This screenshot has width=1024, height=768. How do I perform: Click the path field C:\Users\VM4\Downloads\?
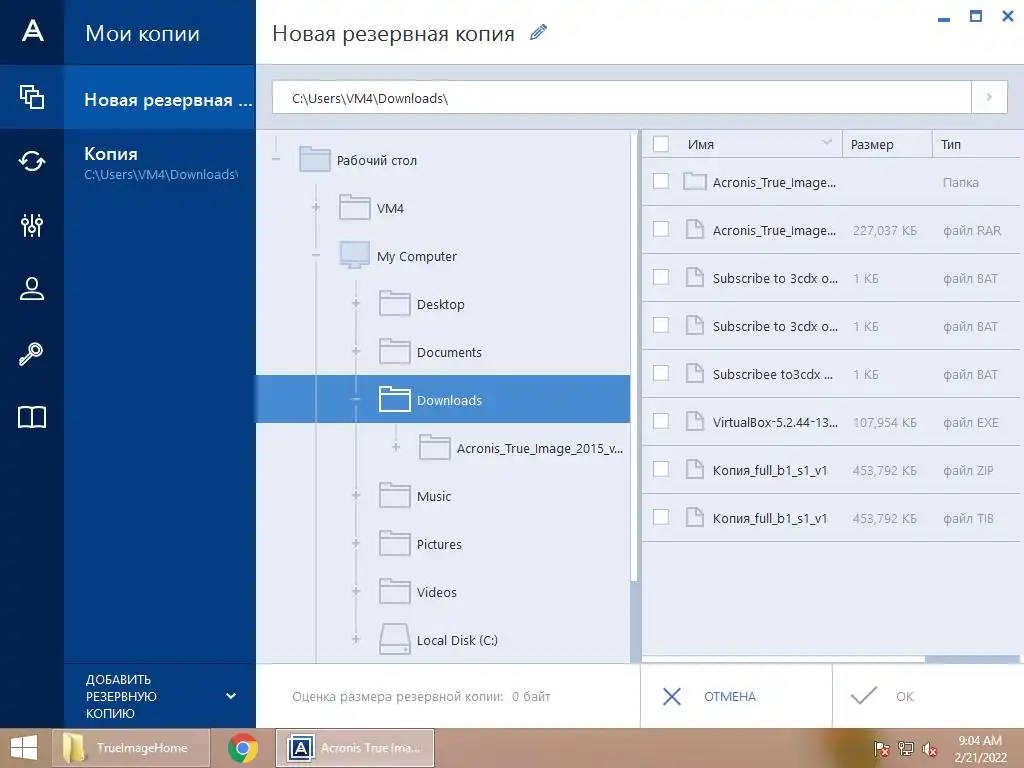[622, 97]
